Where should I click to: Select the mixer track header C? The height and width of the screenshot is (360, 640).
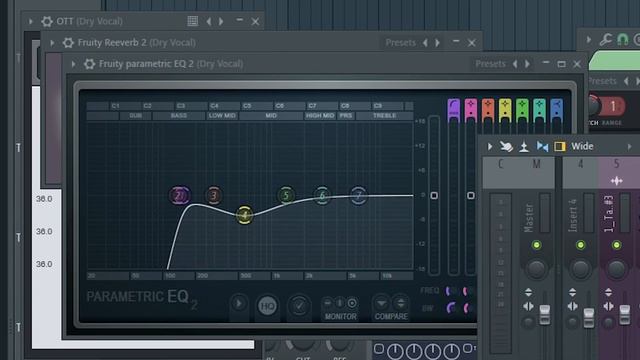tap(500, 172)
